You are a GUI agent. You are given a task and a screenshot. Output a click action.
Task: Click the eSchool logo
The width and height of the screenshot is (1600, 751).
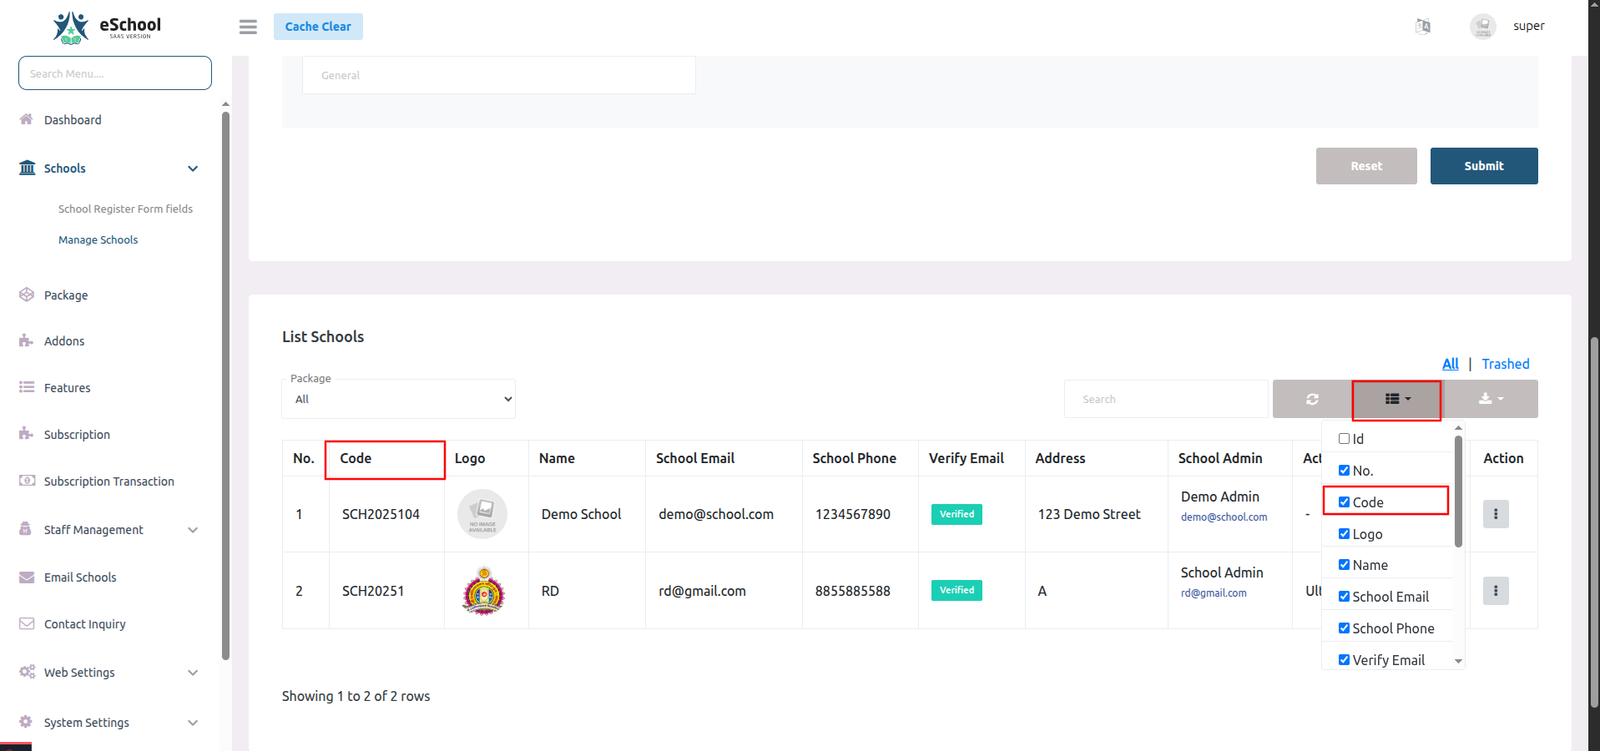coord(108,27)
